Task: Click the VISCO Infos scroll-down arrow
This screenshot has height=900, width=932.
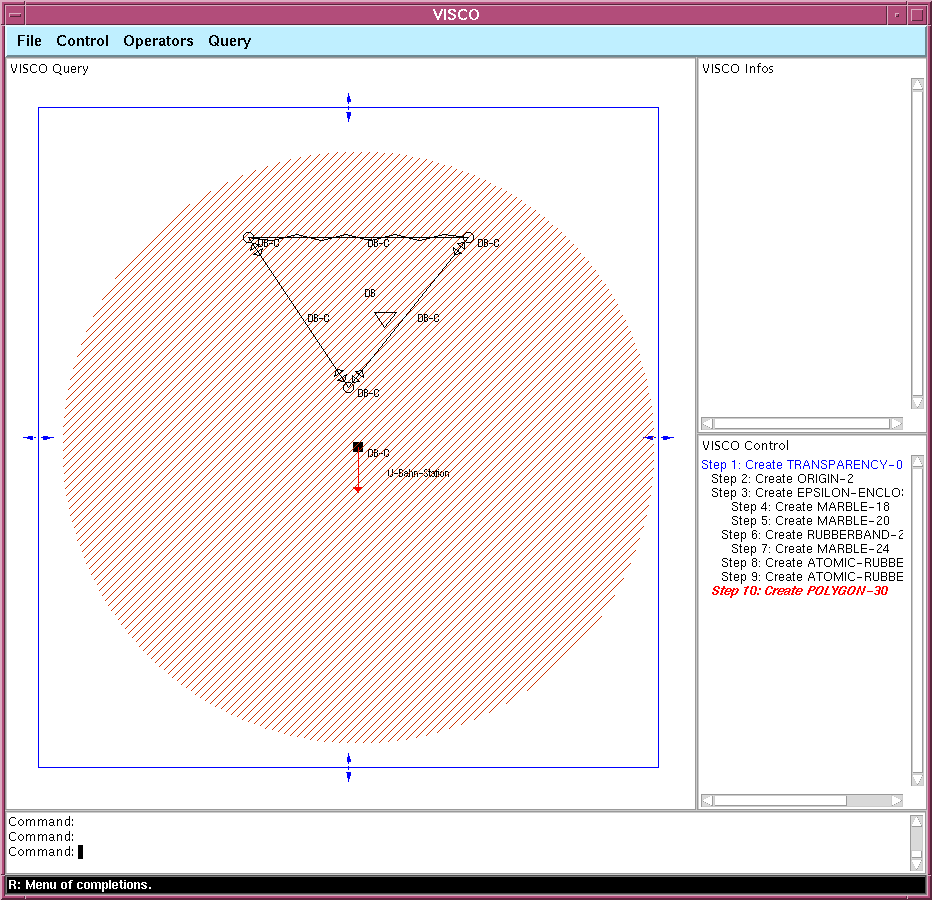Action: [917, 403]
